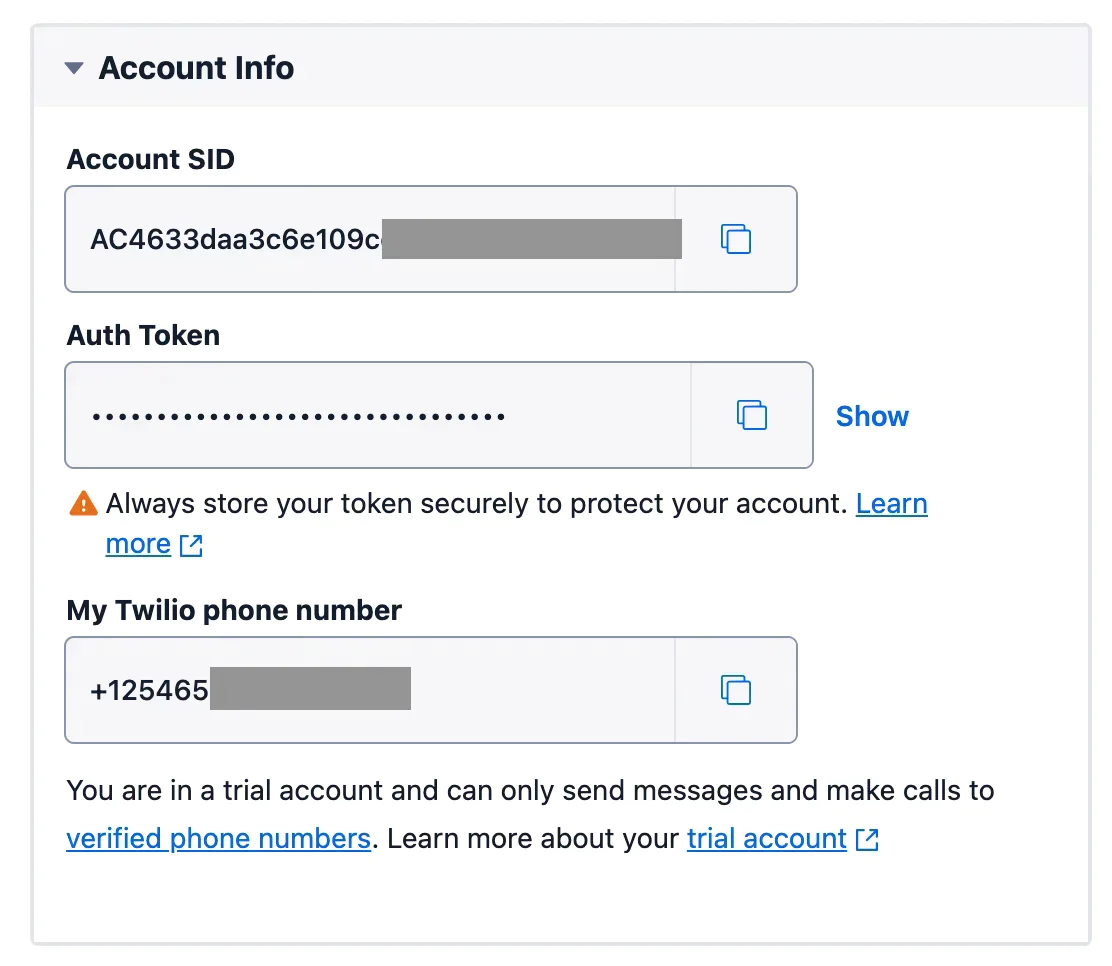Image resolution: width=1112 pixels, height=966 pixels.
Task: Click the Auth Token label
Action: 143,335
